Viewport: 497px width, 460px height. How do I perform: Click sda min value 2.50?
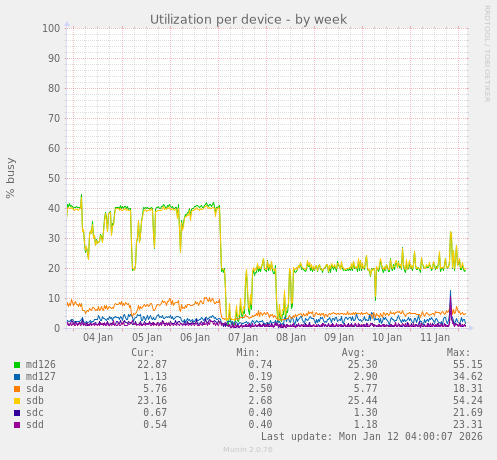[x=260, y=389]
